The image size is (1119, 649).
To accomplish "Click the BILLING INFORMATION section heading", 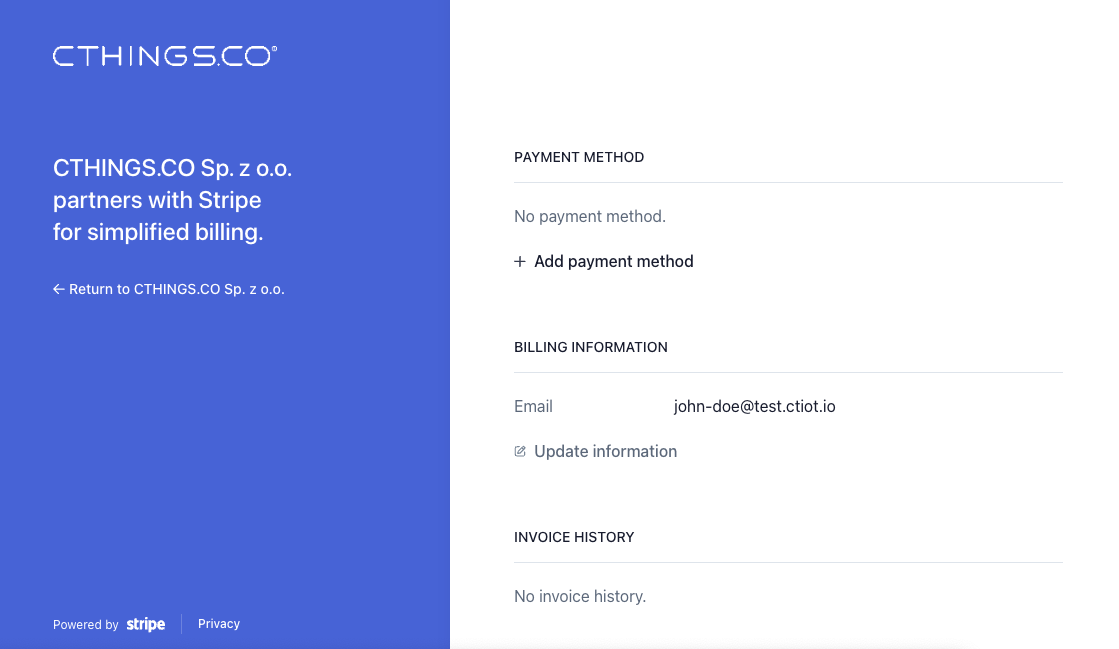I will click(591, 347).
